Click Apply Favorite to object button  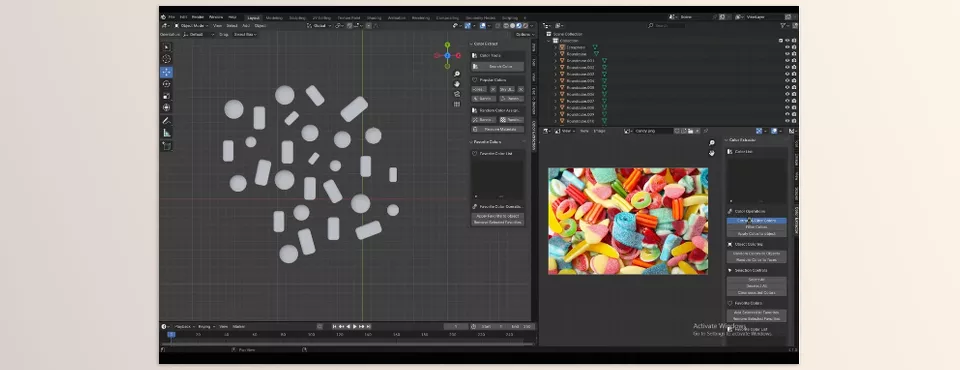click(497, 216)
